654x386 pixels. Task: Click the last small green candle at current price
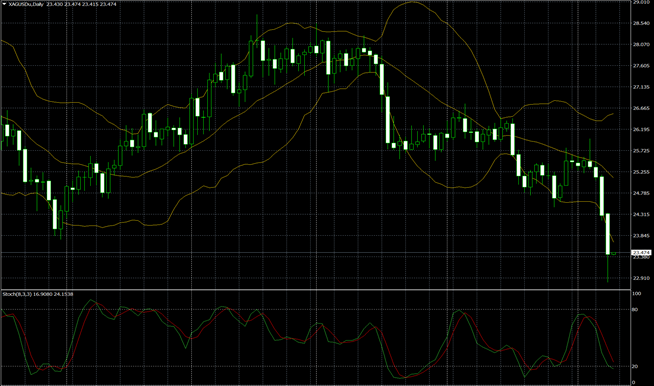pos(614,253)
